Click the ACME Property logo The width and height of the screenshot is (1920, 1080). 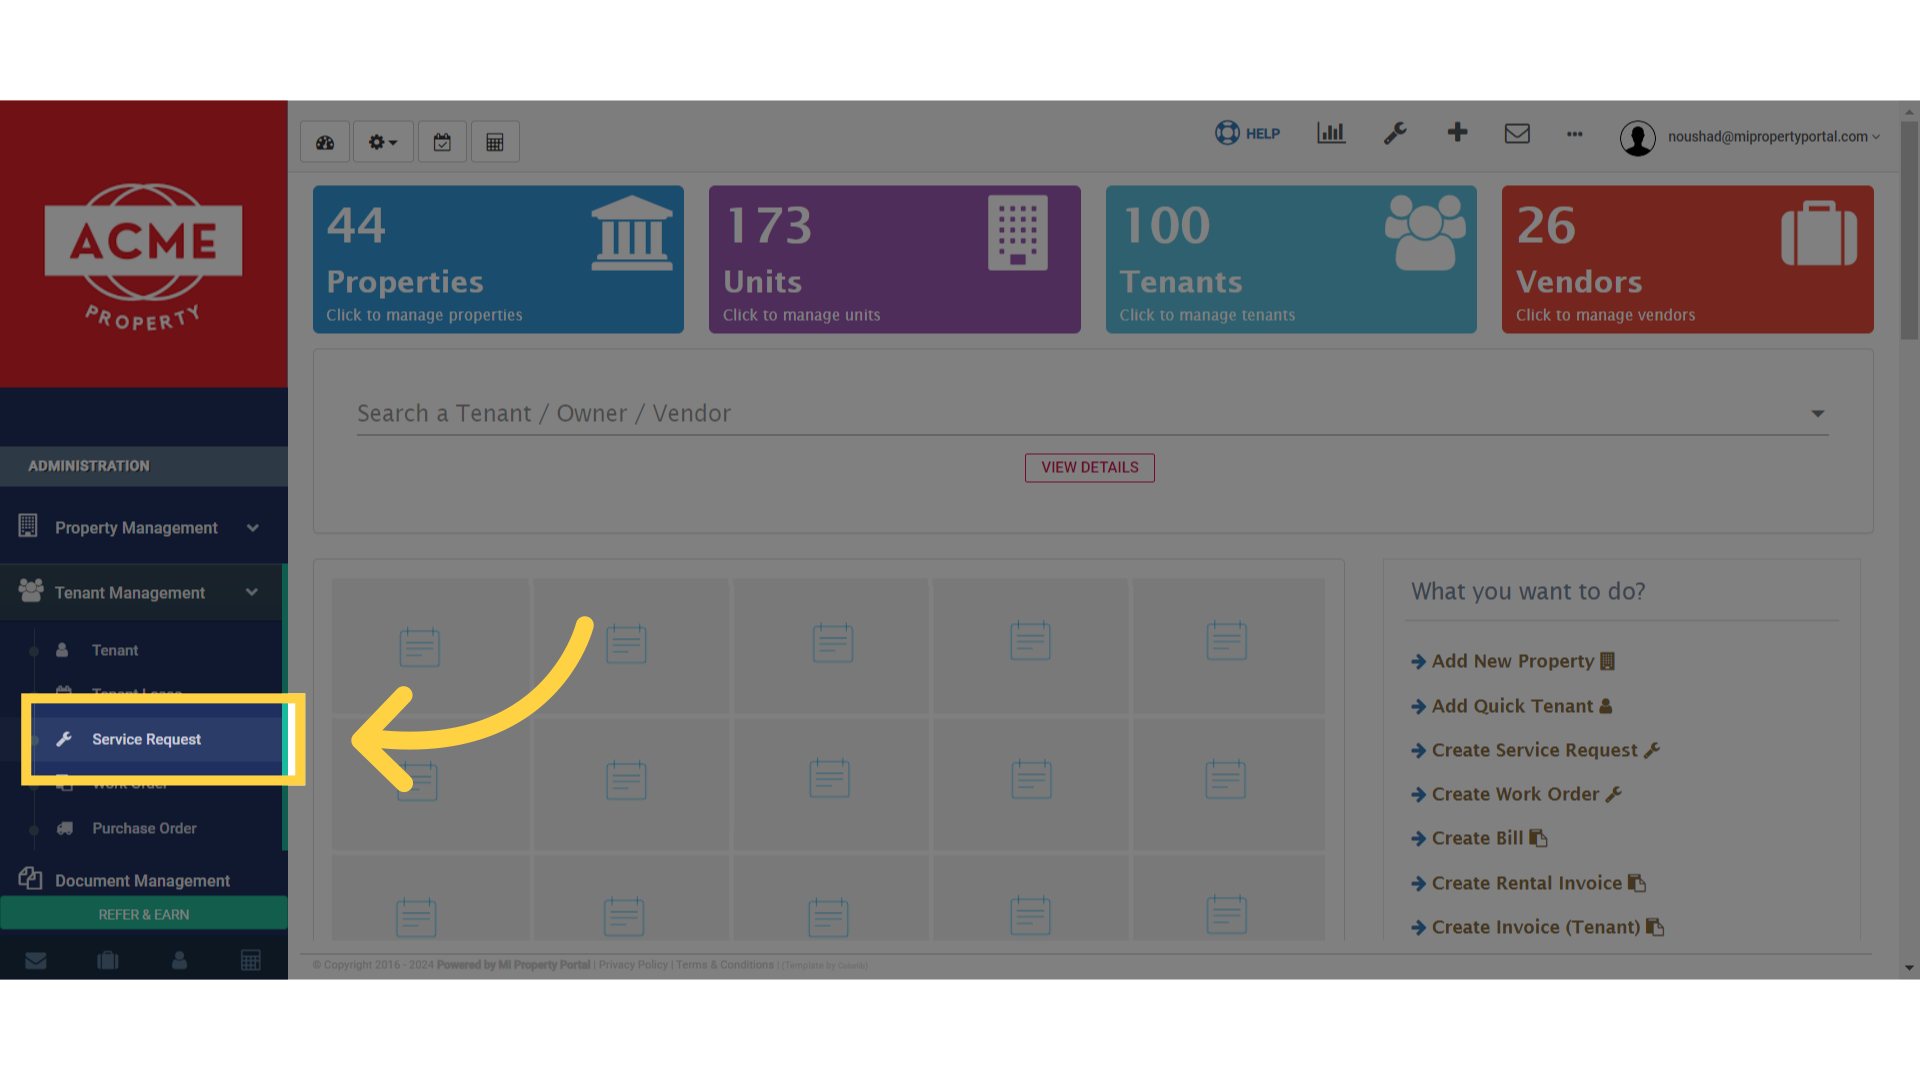point(144,256)
